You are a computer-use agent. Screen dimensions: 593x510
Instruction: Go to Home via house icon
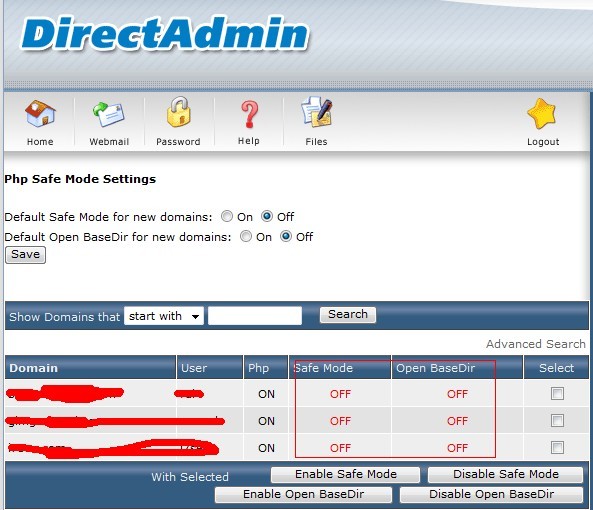click(40, 113)
